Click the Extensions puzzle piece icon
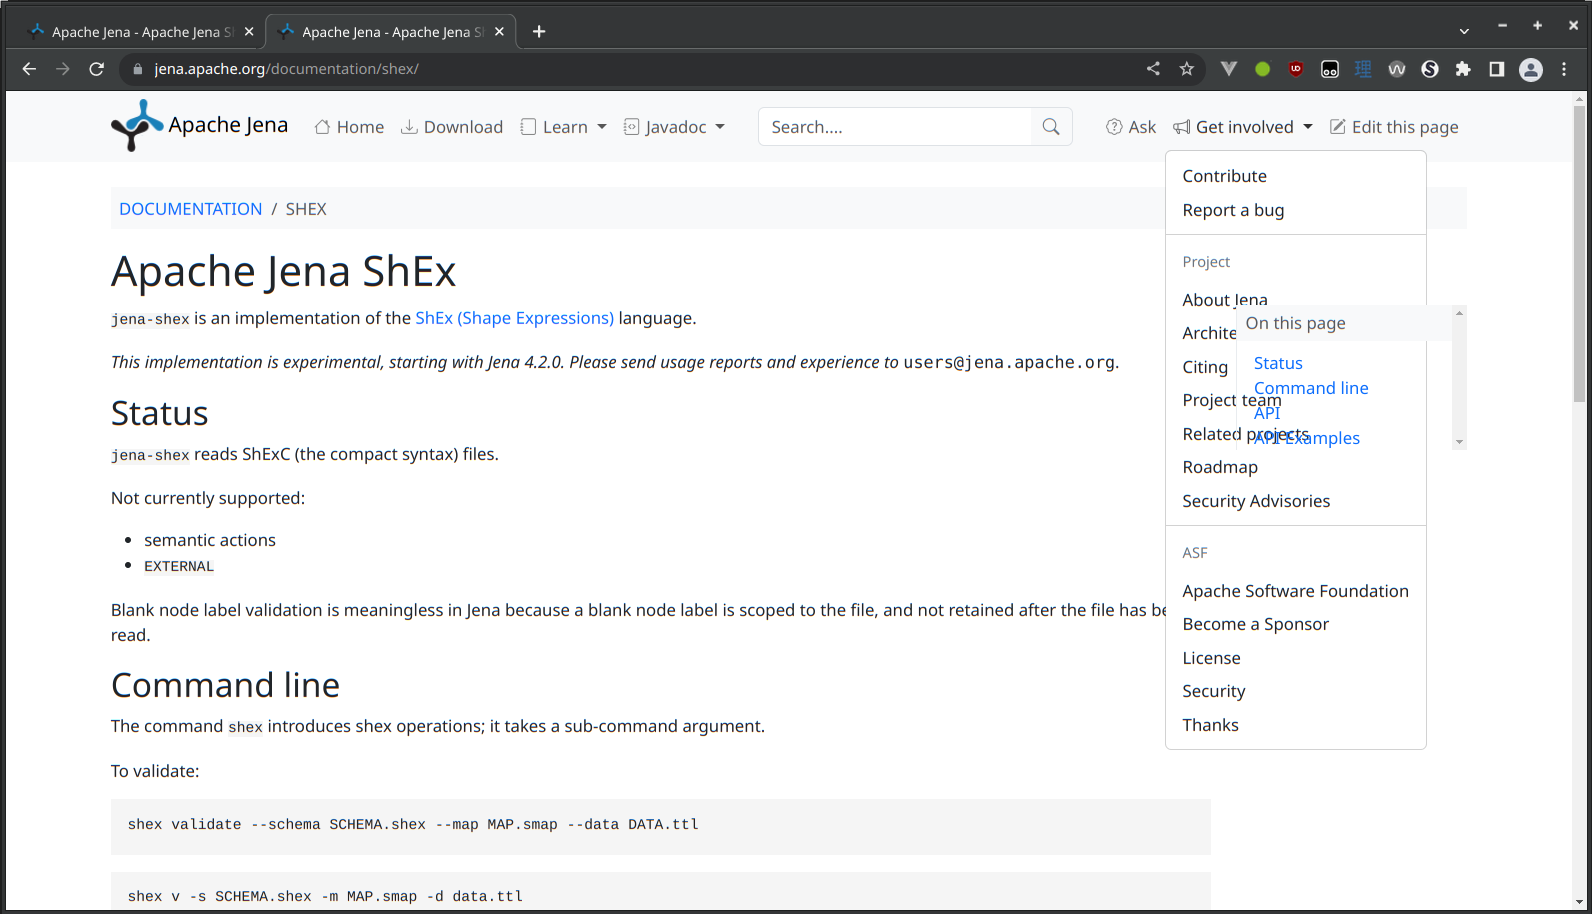This screenshot has height=914, width=1592. pyautogui.click(x=1463, y=69)
